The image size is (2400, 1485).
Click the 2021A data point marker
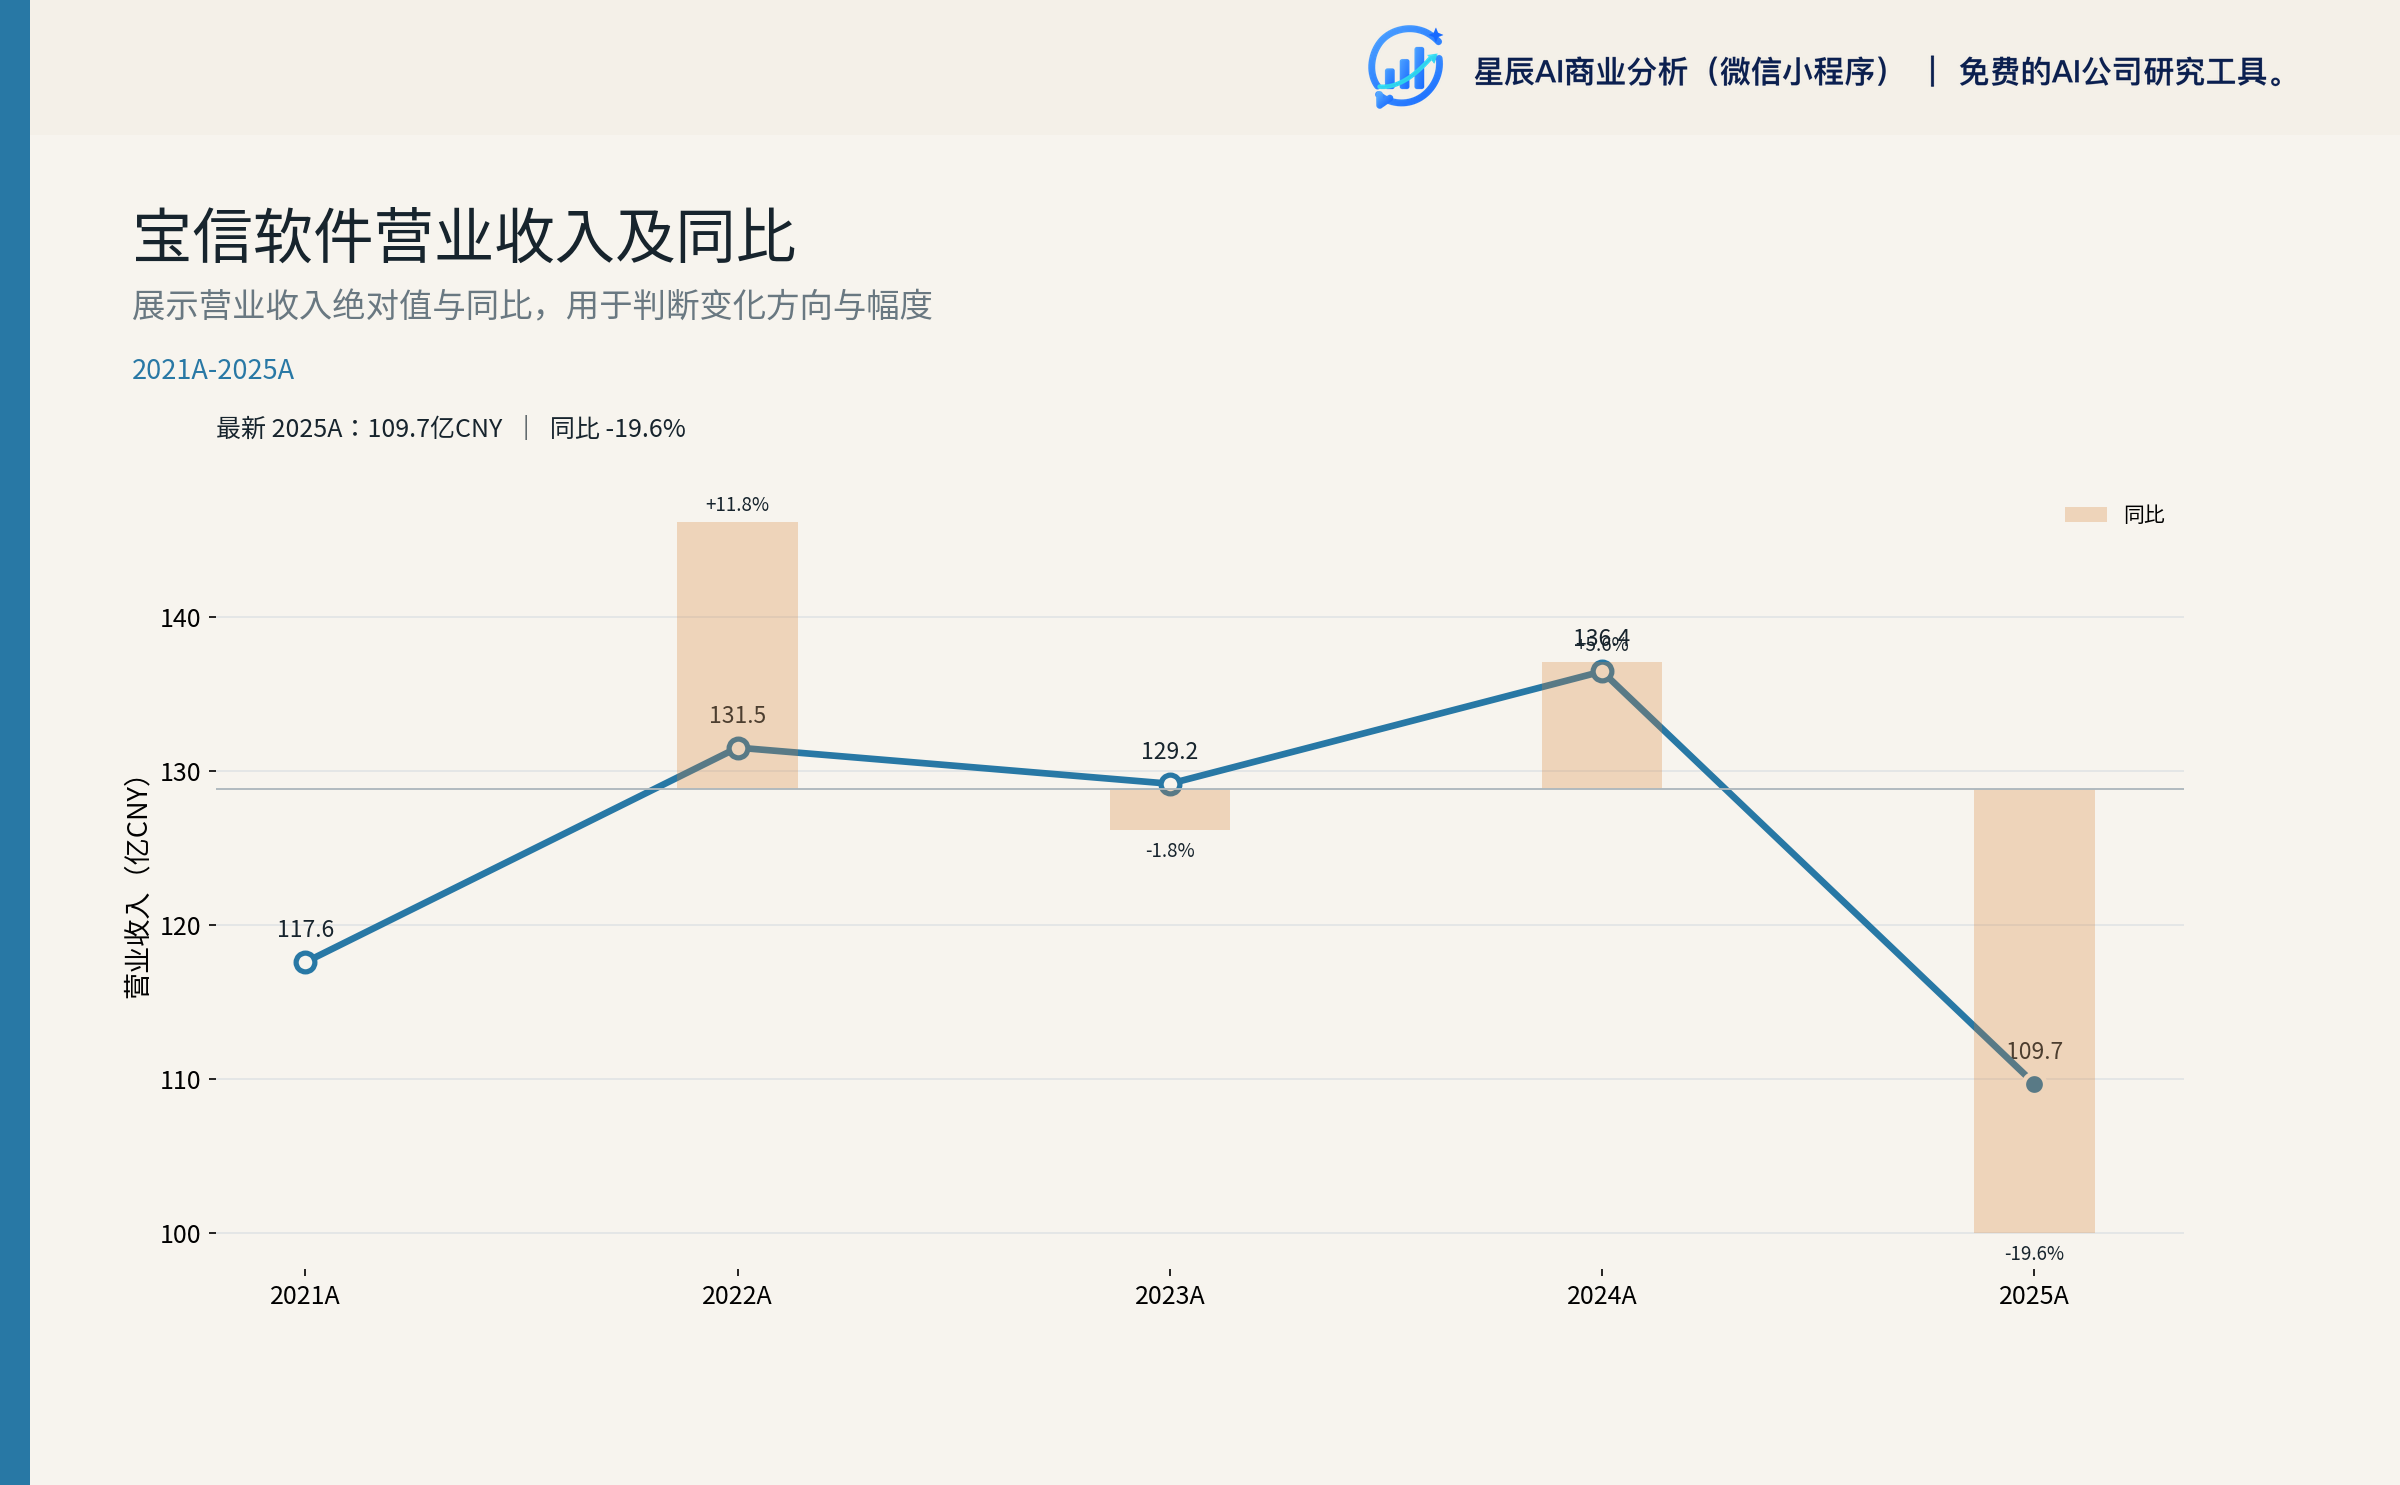click(x=305, y=962)
